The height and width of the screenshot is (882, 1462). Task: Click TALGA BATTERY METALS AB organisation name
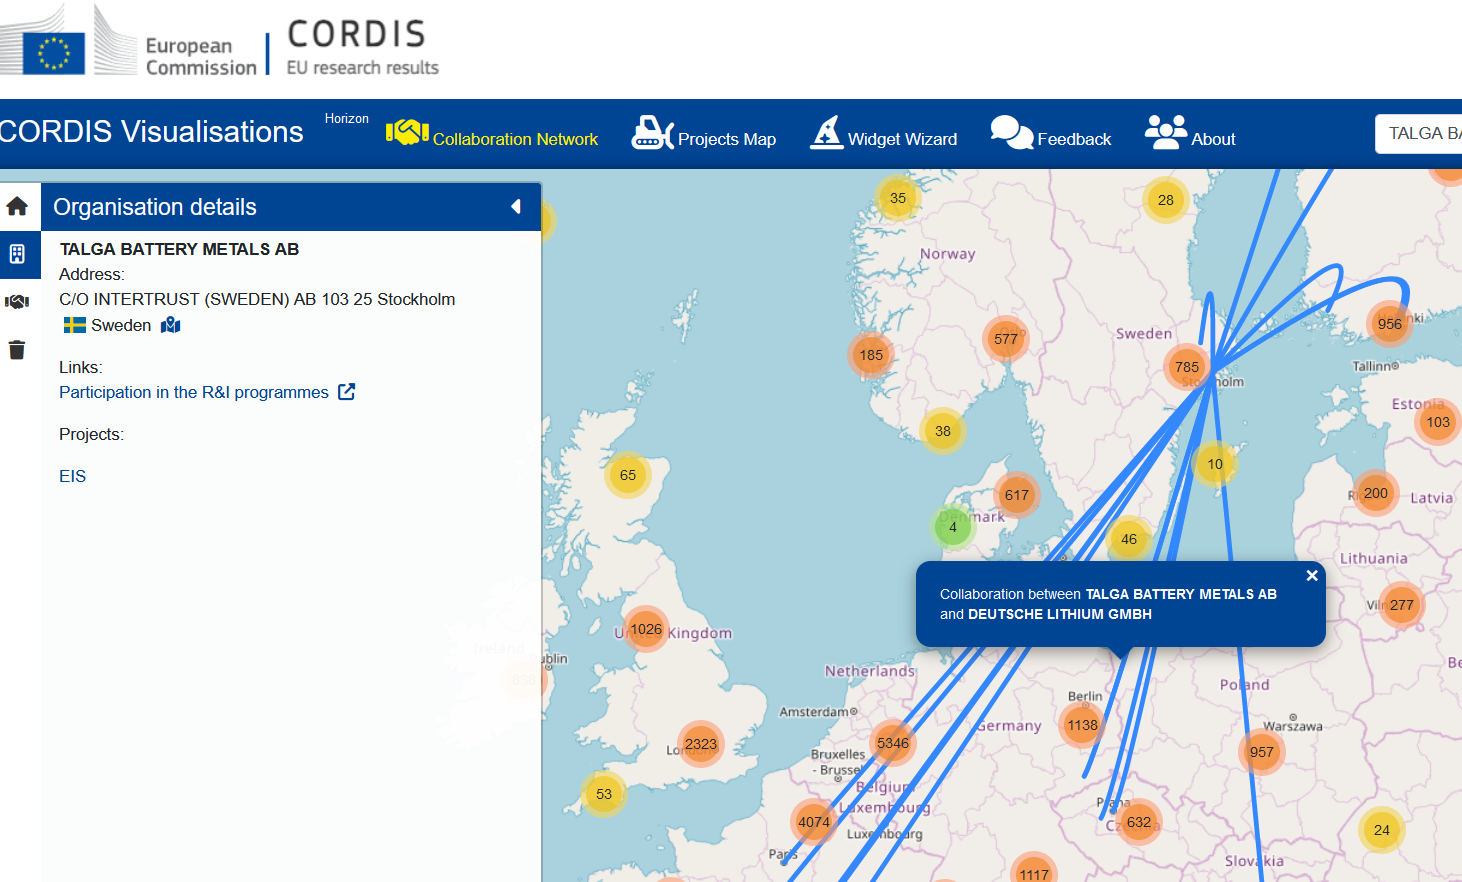click(179, 249)
